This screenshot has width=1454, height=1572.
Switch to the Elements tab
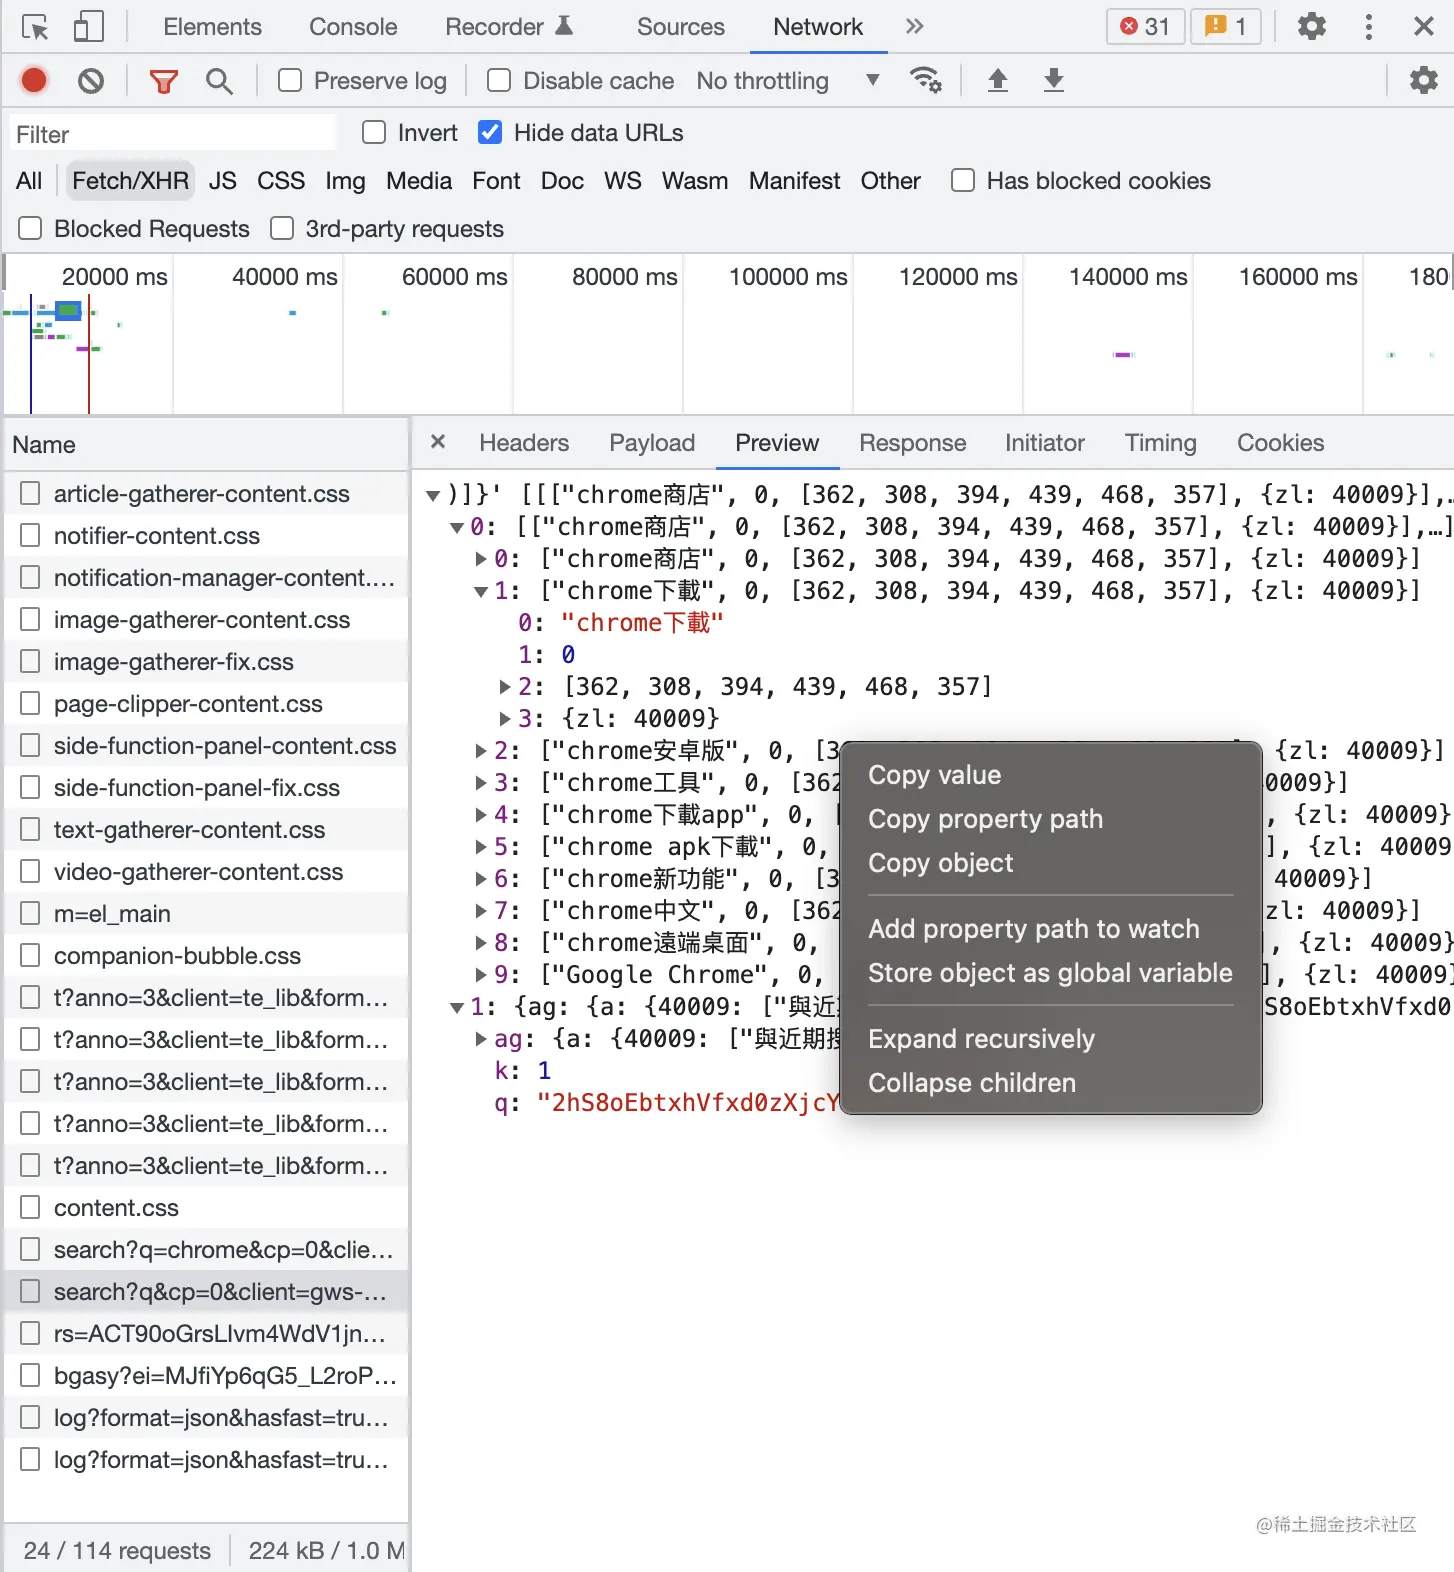point(212,27)
